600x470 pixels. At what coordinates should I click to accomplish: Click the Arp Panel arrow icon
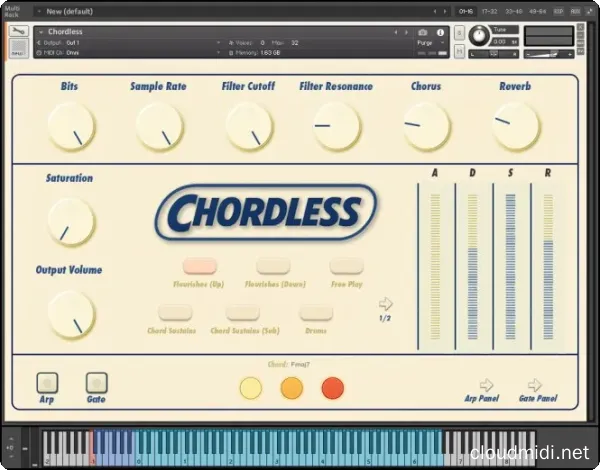point(486,385)
